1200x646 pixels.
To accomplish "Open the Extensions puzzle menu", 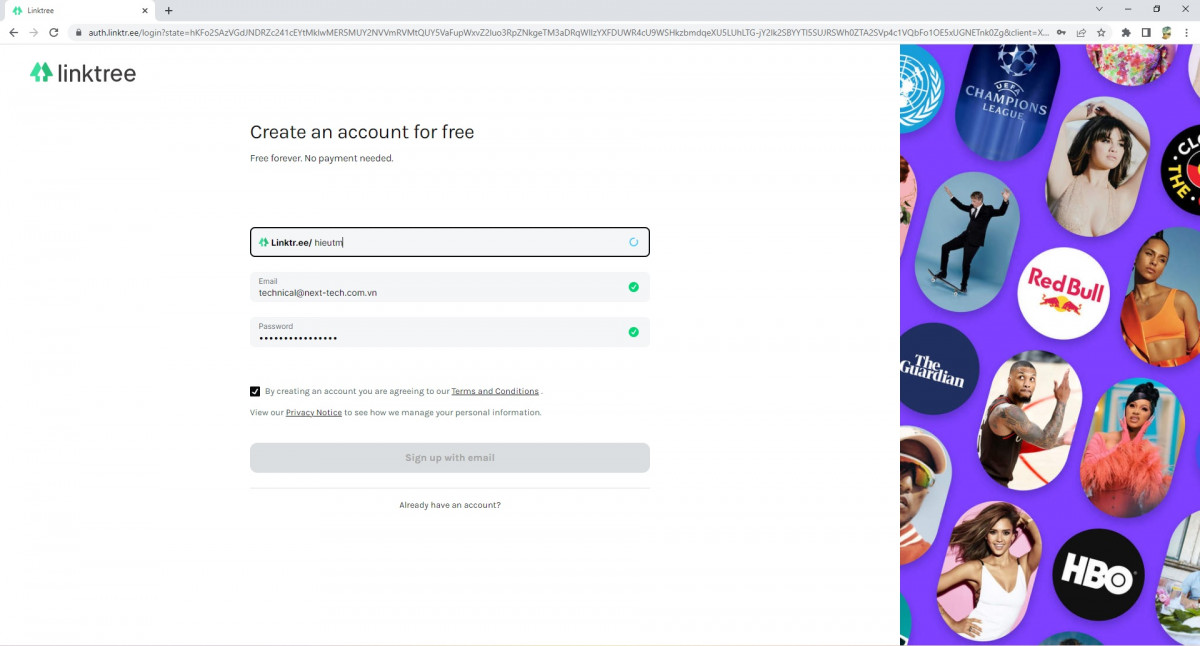I will pyautogui.click(x=1126, y=32).
